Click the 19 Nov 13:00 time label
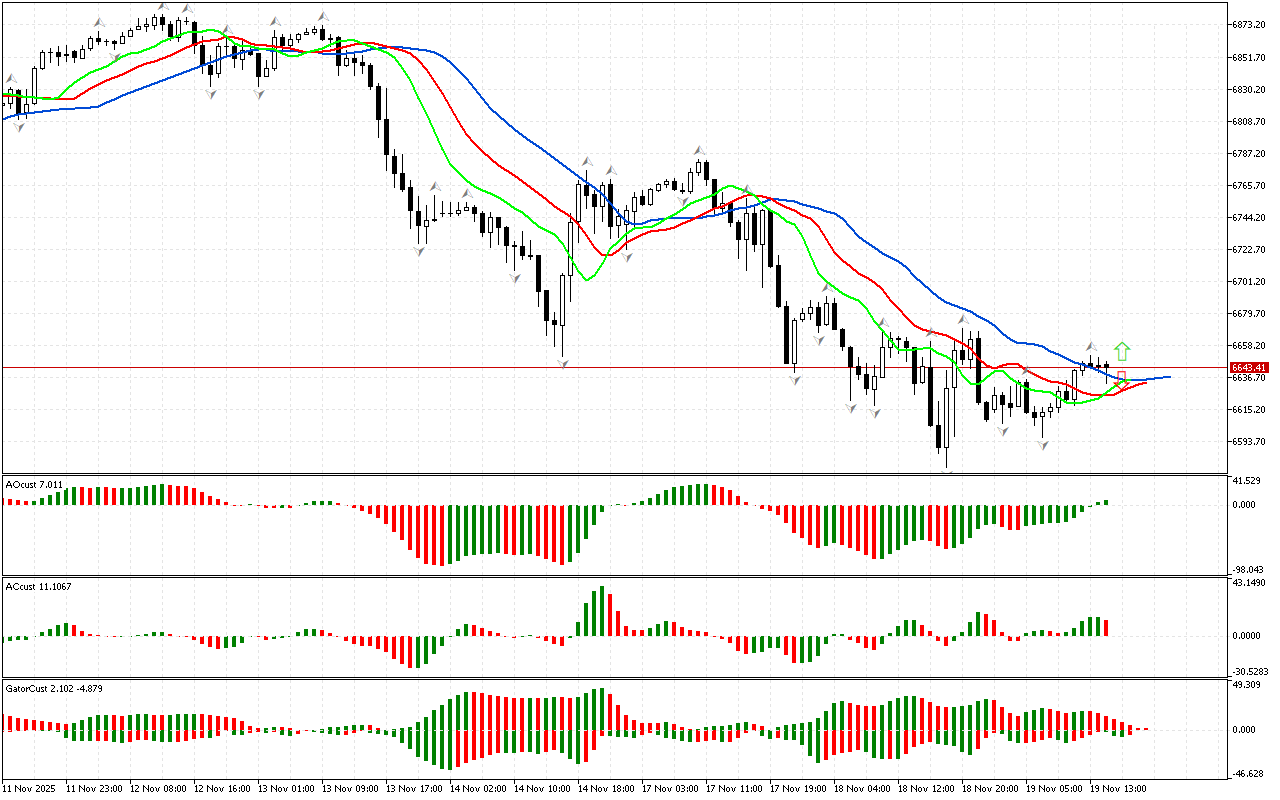Image resolution: width=1280 pixels, height=800 pixels. [x=1118, y=789]
